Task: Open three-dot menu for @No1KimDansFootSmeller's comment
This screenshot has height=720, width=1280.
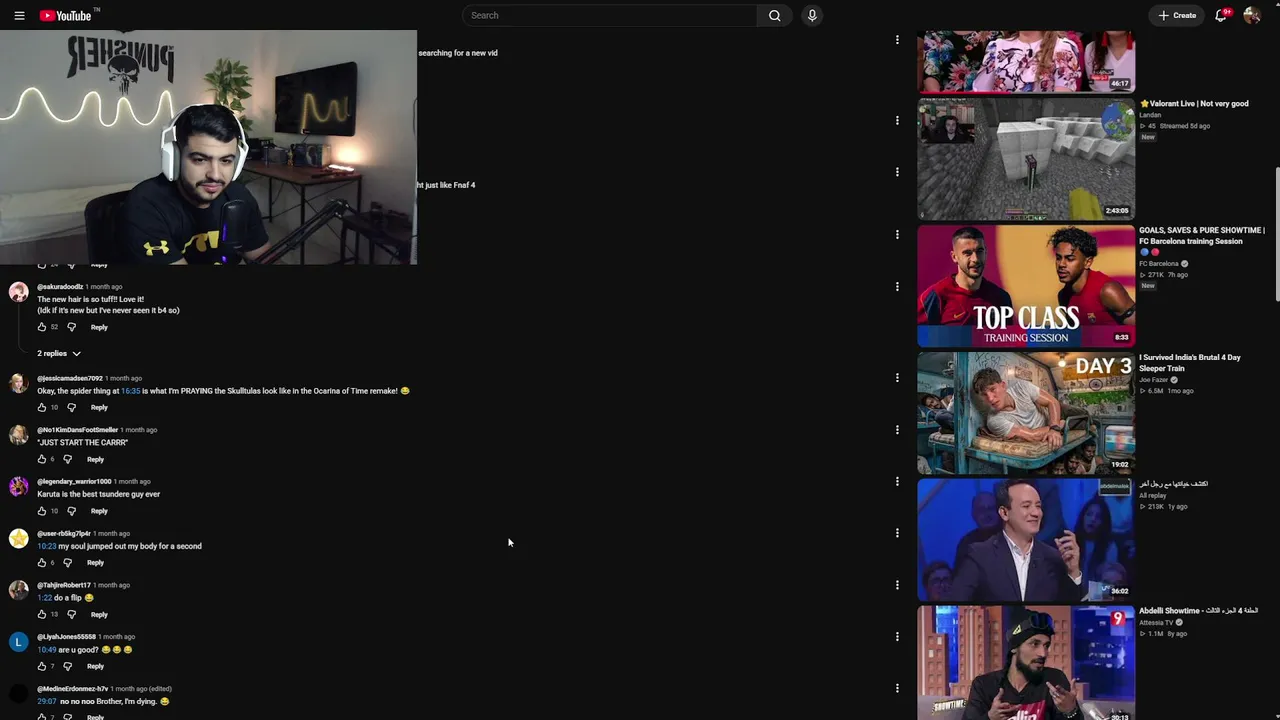Action: point(897,430)
